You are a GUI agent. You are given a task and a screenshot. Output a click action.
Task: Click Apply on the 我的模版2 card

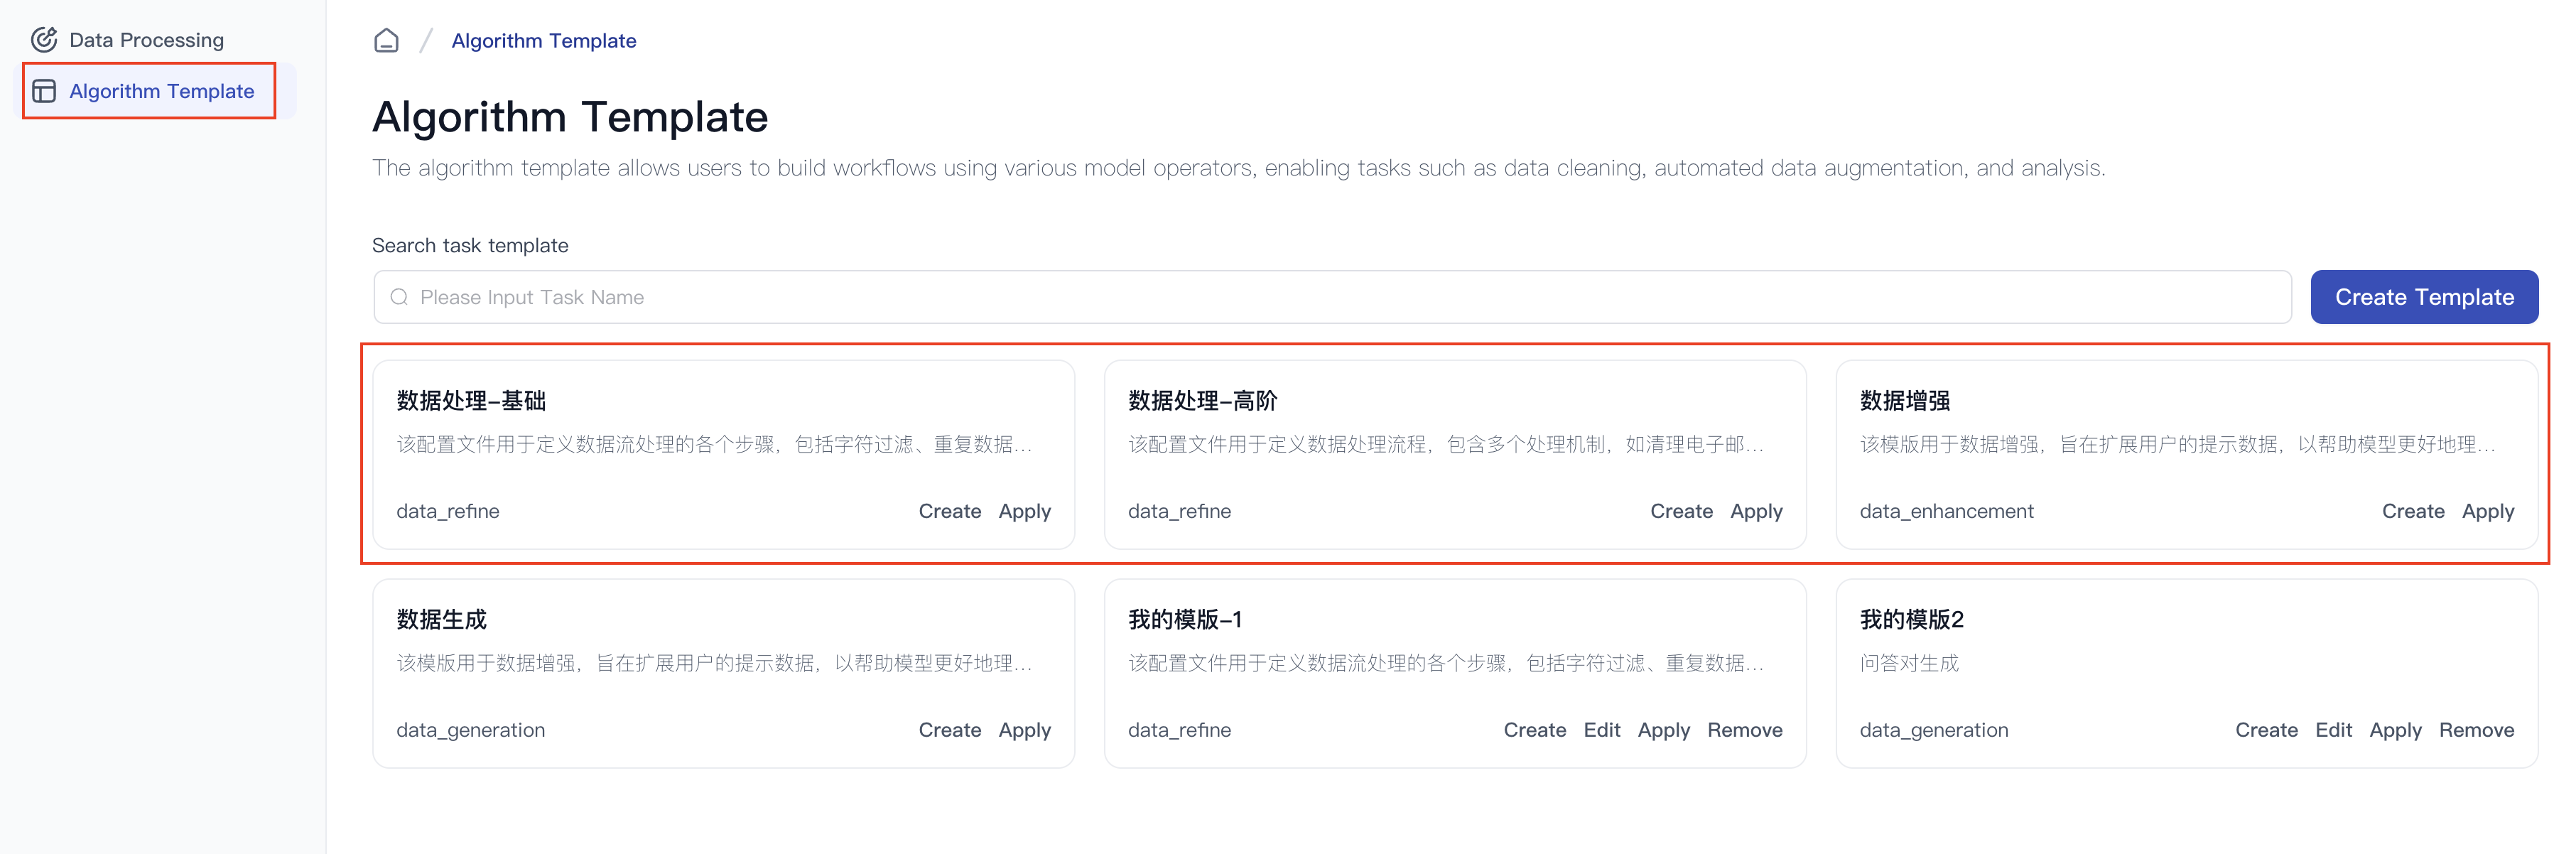2395,730
